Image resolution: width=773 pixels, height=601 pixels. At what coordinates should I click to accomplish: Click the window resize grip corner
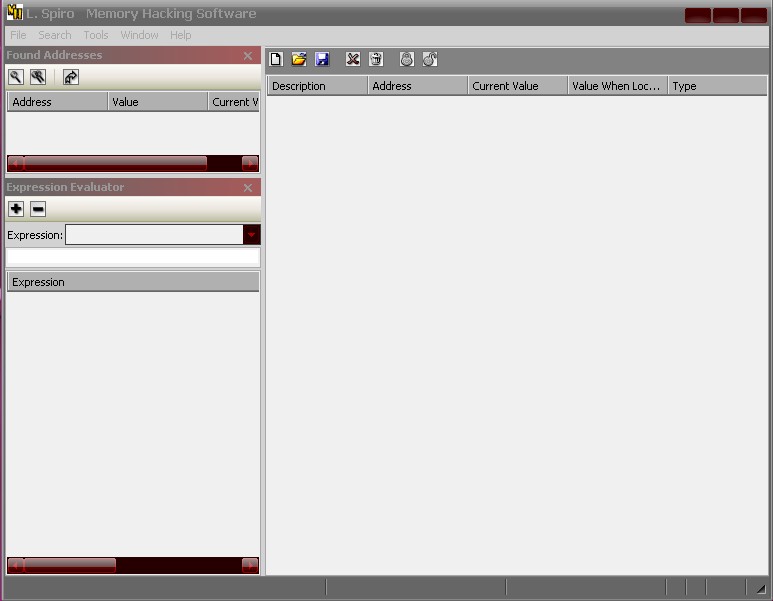pos(761,588)
